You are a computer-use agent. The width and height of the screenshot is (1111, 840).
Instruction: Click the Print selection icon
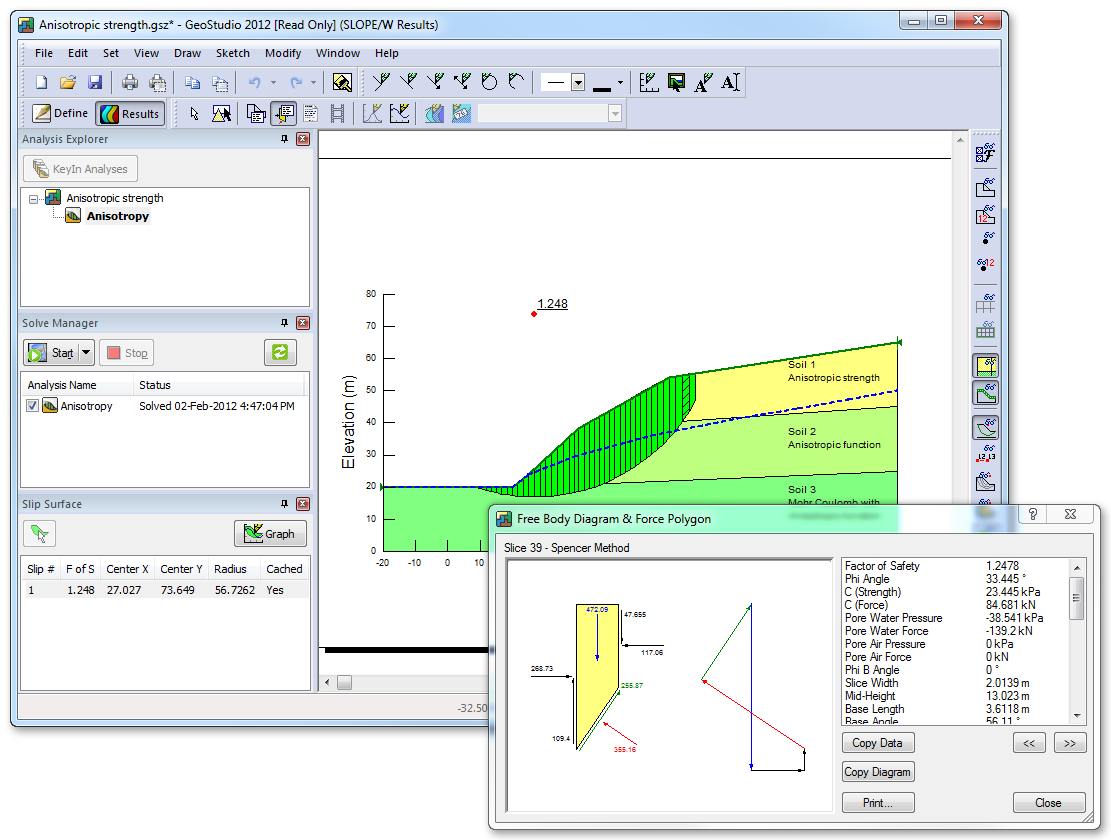[x=157, y=82]
